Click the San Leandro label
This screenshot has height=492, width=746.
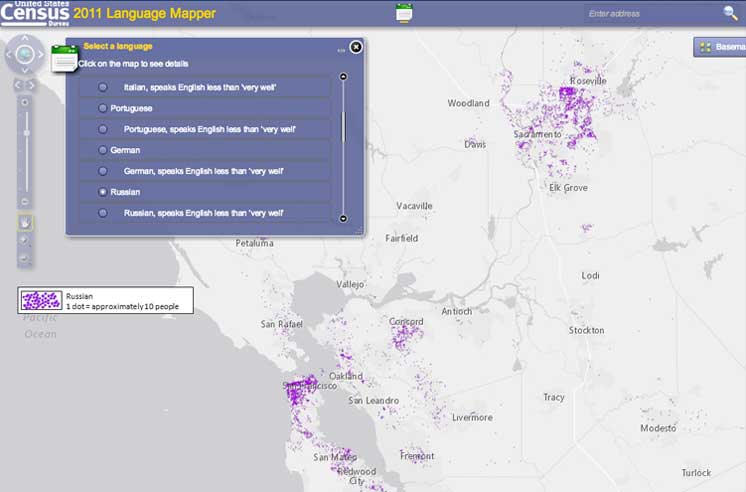coord(373,401)
